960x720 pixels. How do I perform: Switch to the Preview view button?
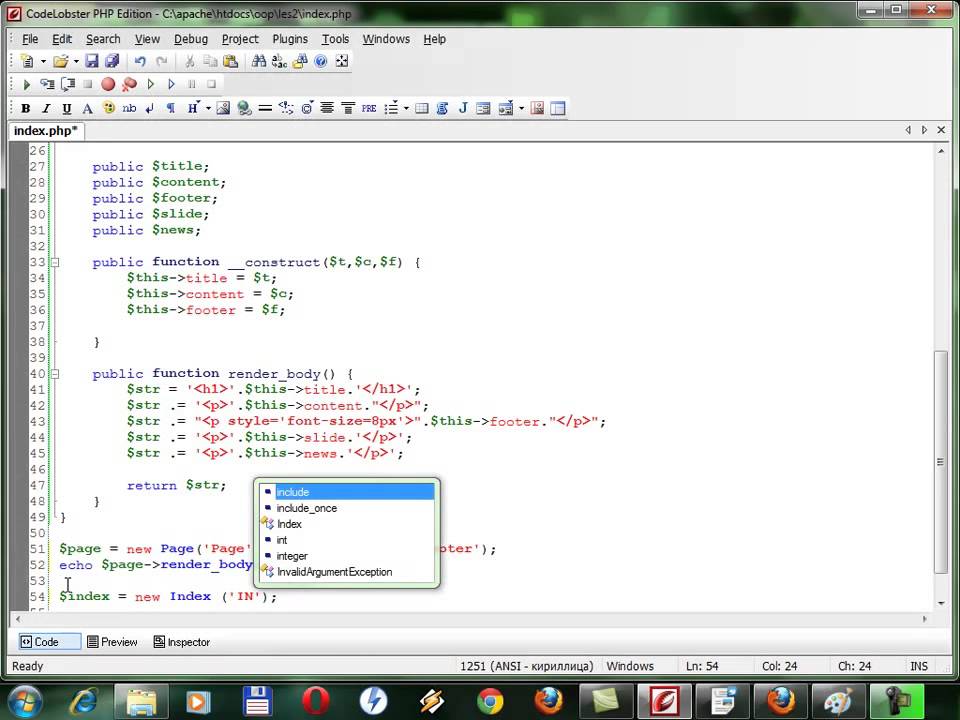(112, 642)
